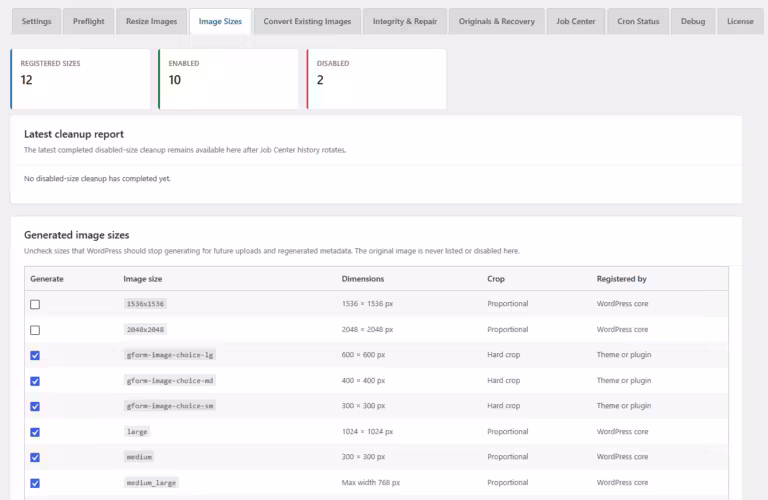The image size is (768, 500).
Task: Open the Settings tab
Action: point(36,22)
